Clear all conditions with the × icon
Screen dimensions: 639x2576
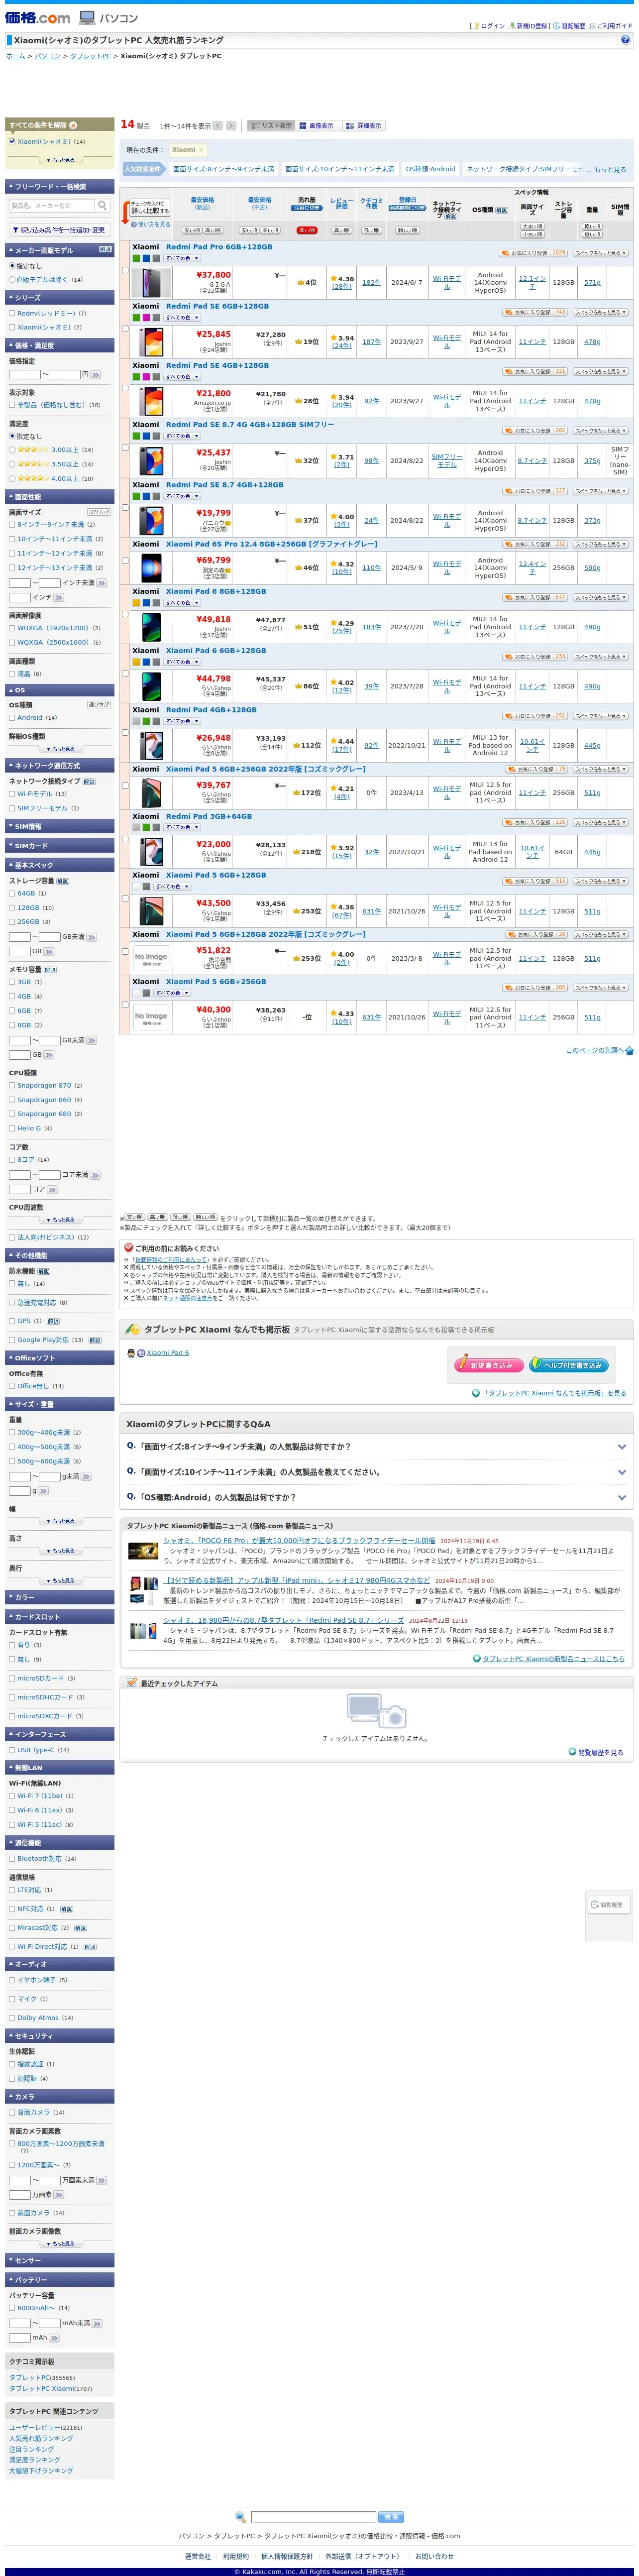[72, 125]
